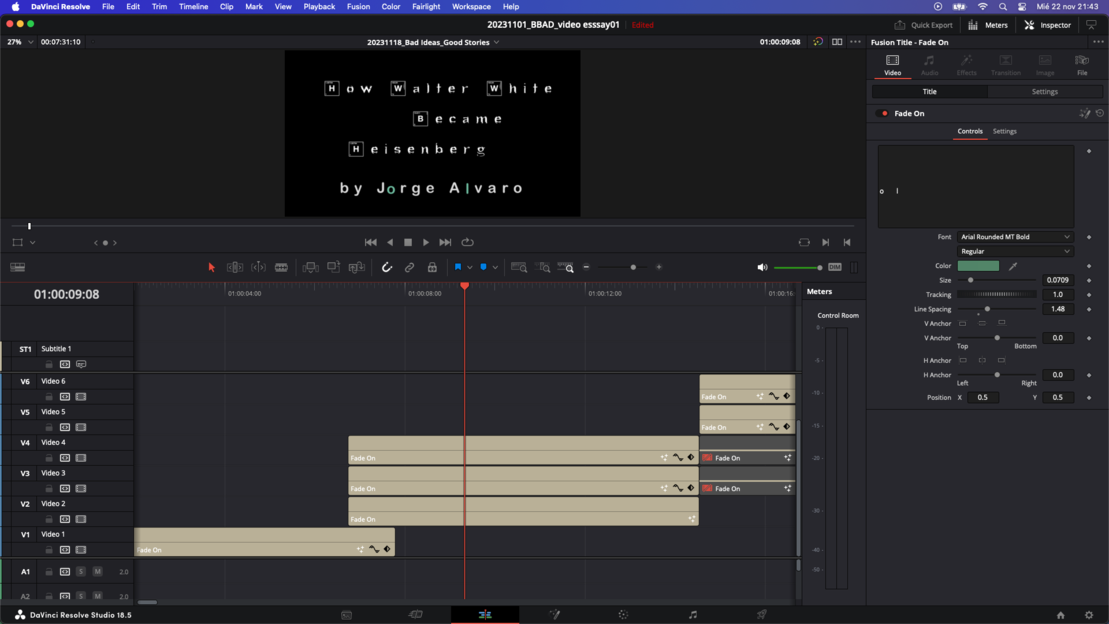Lock the Video 1 track
This screenshot has height=624, width=1109.
coord(49,550)
